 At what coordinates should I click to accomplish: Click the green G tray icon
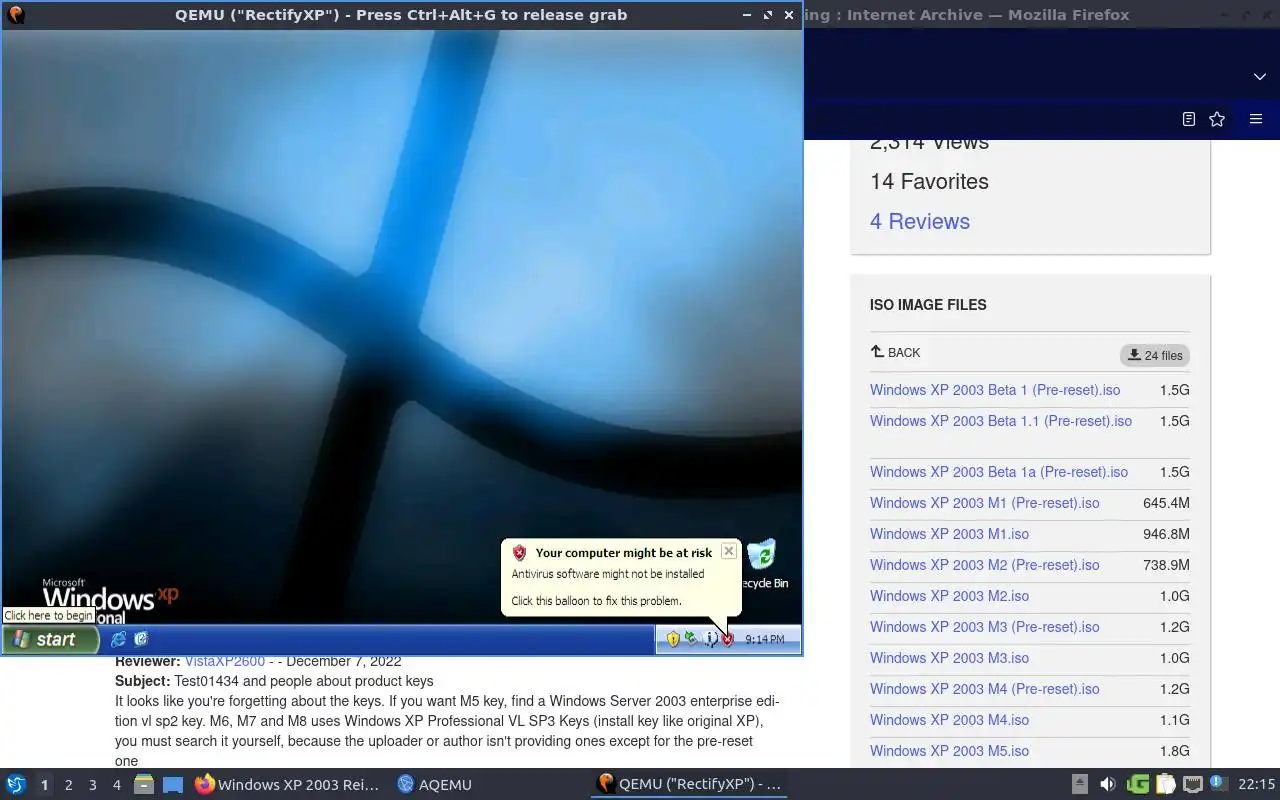pyautogui.click(x=1137, y=784)
